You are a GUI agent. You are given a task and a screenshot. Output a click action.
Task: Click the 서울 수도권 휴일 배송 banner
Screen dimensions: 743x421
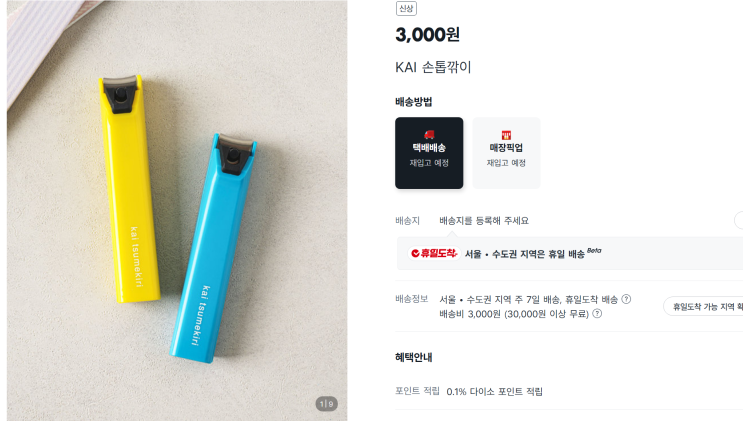pos(570,253)
